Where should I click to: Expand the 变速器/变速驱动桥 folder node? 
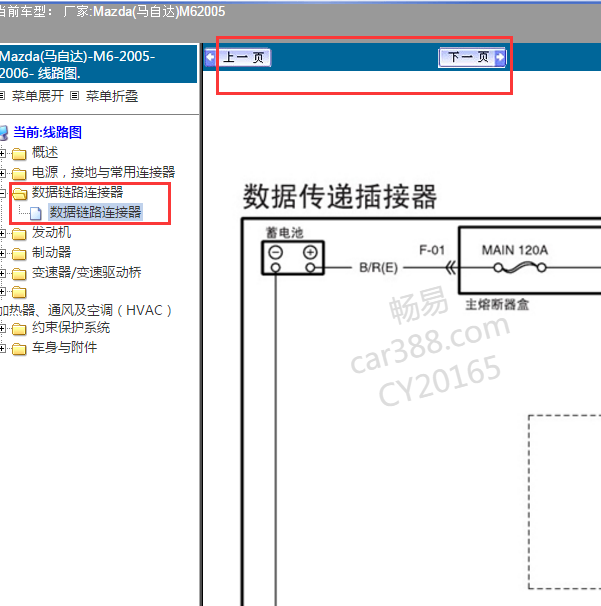(2, 273)
